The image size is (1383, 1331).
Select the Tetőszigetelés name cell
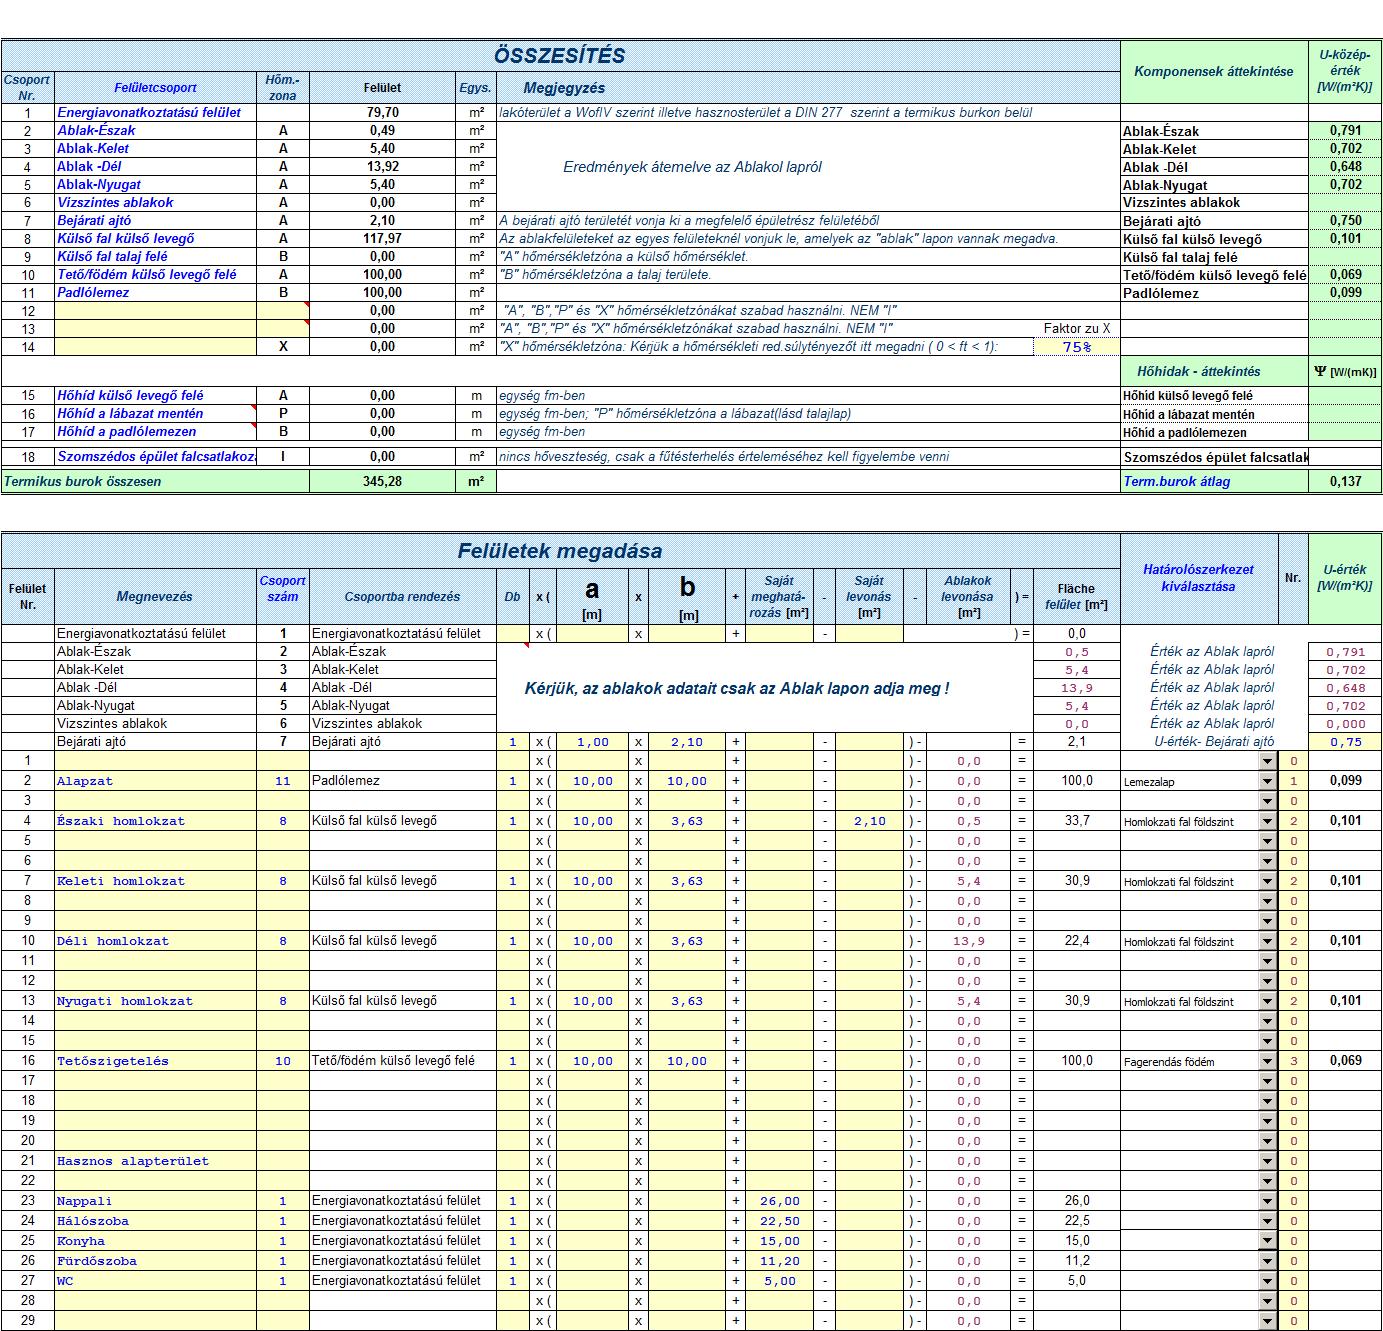click(x=155, y=1061)
